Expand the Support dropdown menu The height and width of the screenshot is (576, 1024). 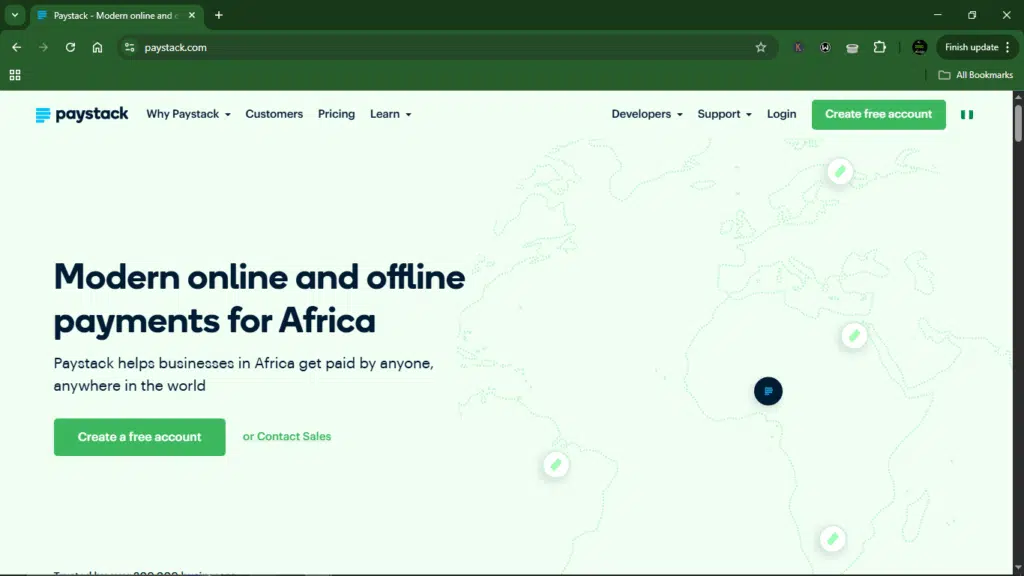[x=724, y=114]
